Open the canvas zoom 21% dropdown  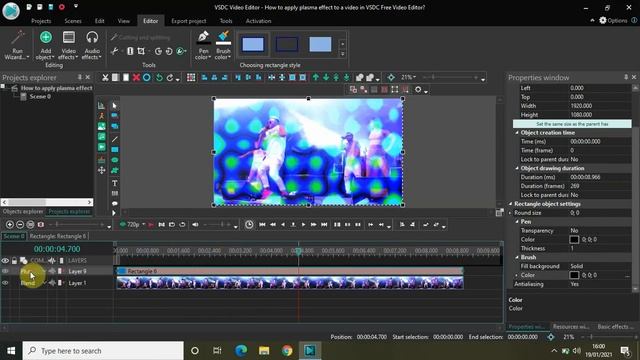pyautogui.click(x=408, y=77)
